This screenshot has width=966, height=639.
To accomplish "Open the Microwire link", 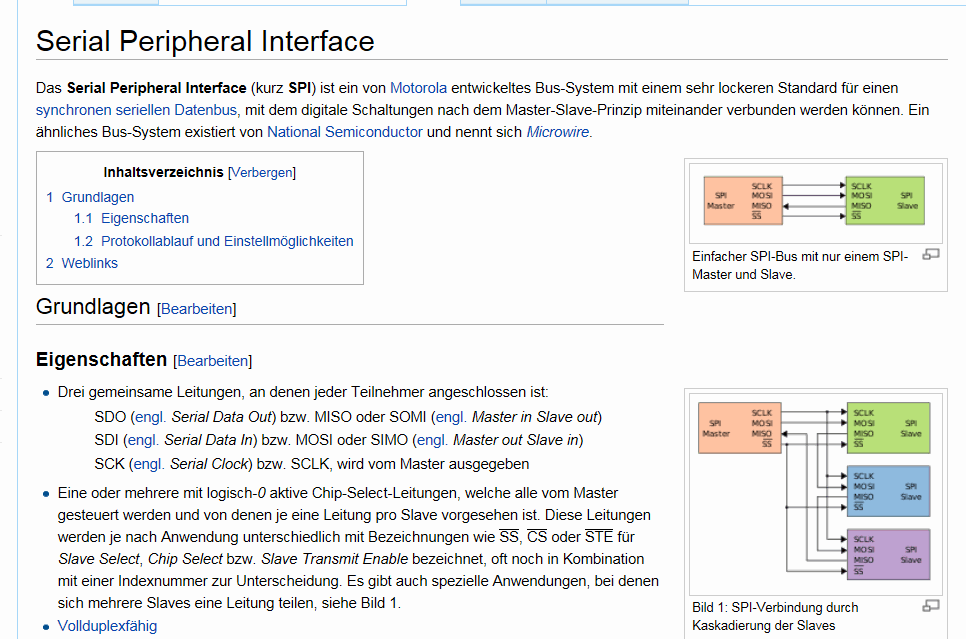I will click(x=558, y=132).
